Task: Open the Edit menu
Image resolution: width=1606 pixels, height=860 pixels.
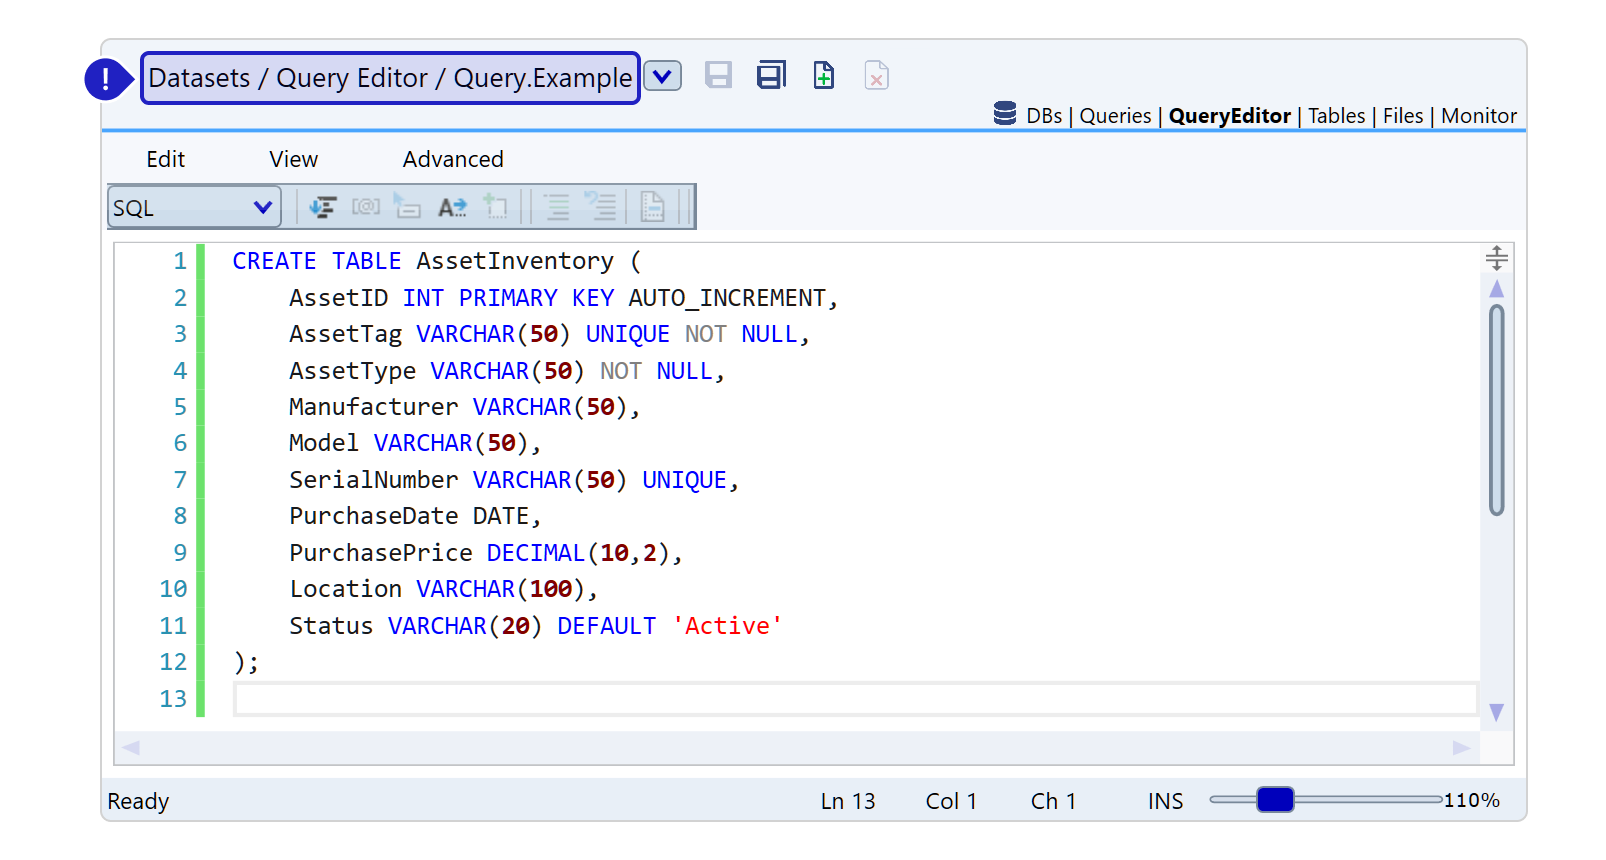Action: pos(166,159)
